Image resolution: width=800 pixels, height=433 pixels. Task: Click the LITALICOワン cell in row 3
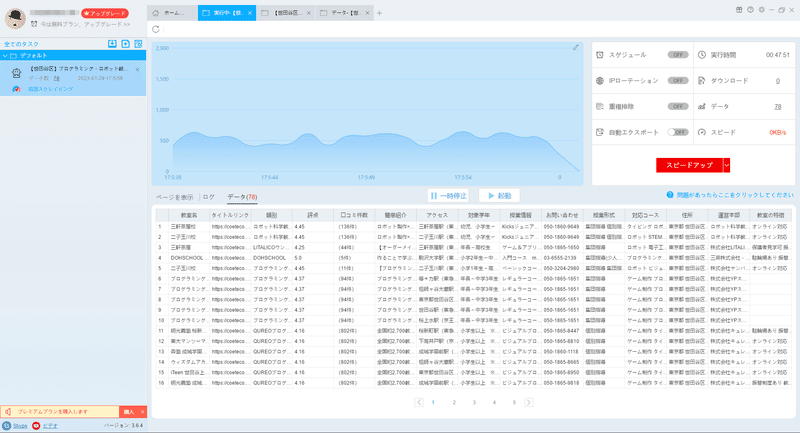point(271,247)
